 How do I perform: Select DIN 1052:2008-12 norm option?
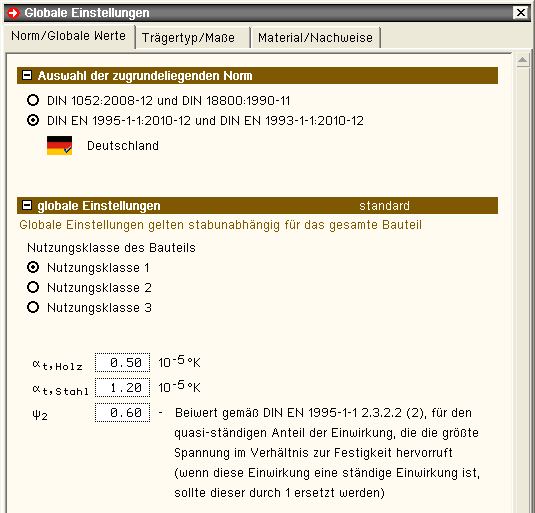[x=33, y=100]
